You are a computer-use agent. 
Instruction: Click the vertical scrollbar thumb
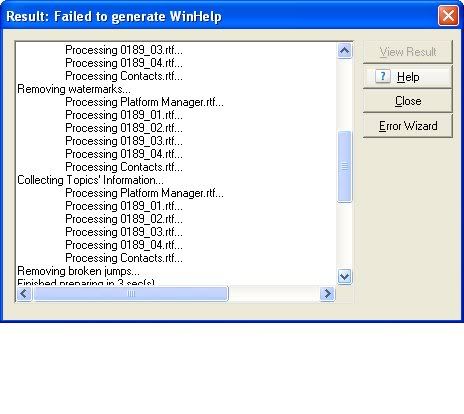pyautogui.click(x=344, y=166)
